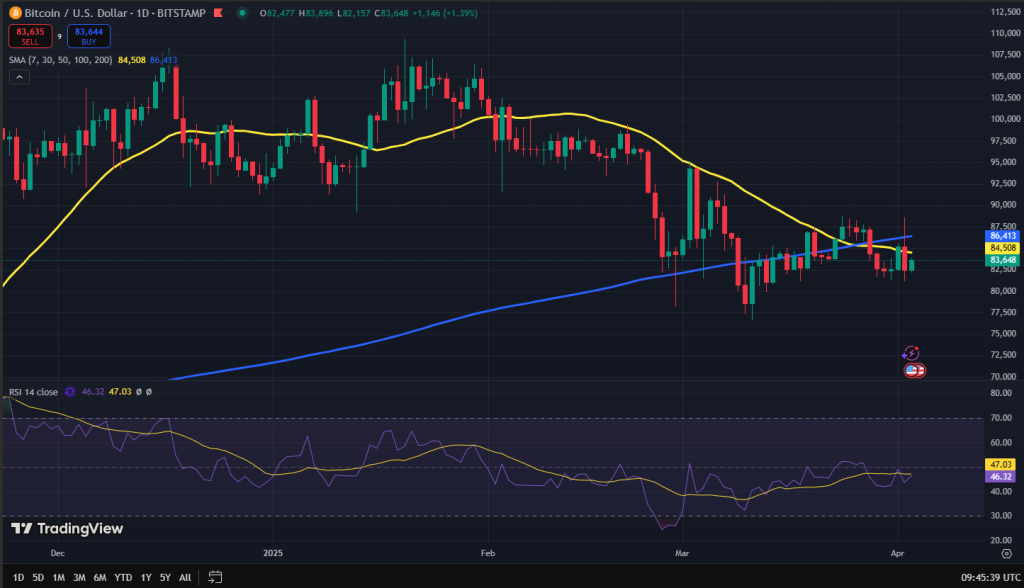This screenshot has height=588, width=1024.
Task: Click the 30.00 RSI scale label
Action: [1001, 515]
